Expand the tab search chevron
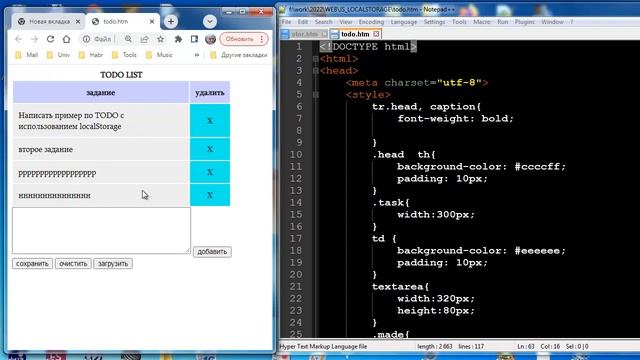Screen dimensions: 640x360 pyautogui.click(x=210, y=22)
